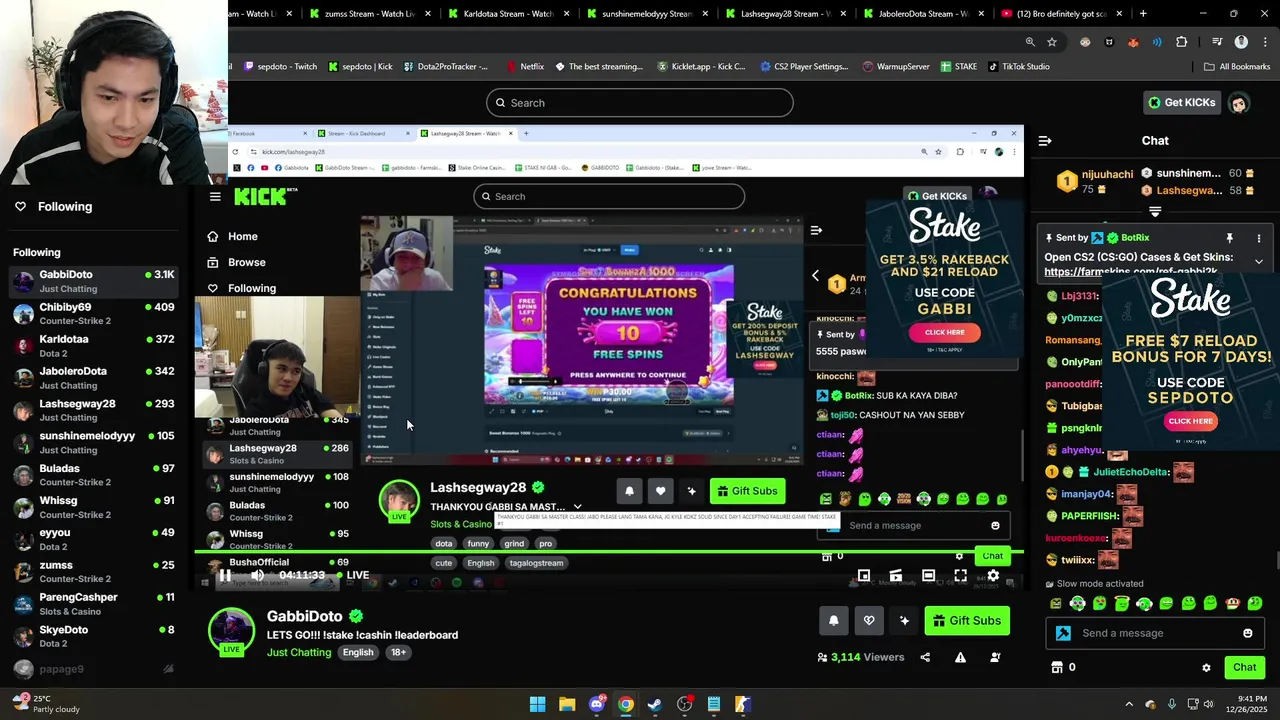The width and height of the screenshot is (1280, 720).
Task: Collapse the chat panel with the arrow icon
Action: pyautogui.click(x=1045, y=141)
